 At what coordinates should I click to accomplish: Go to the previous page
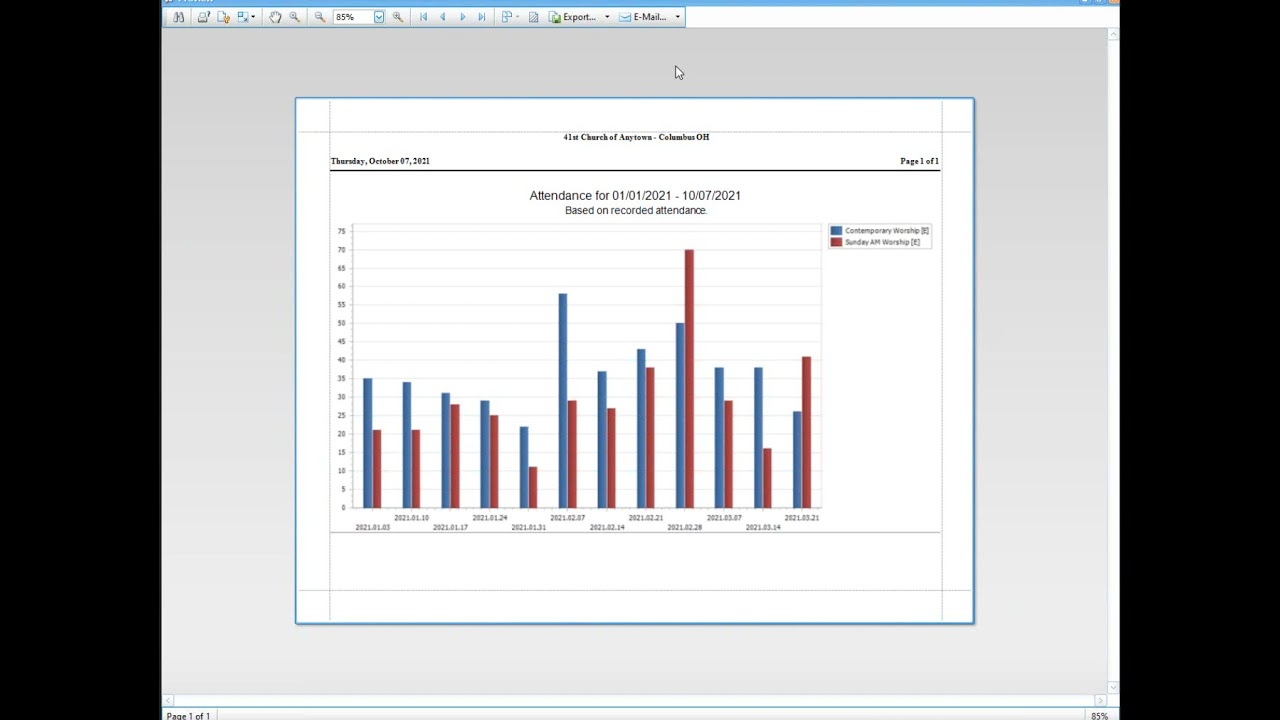[443, 17]
